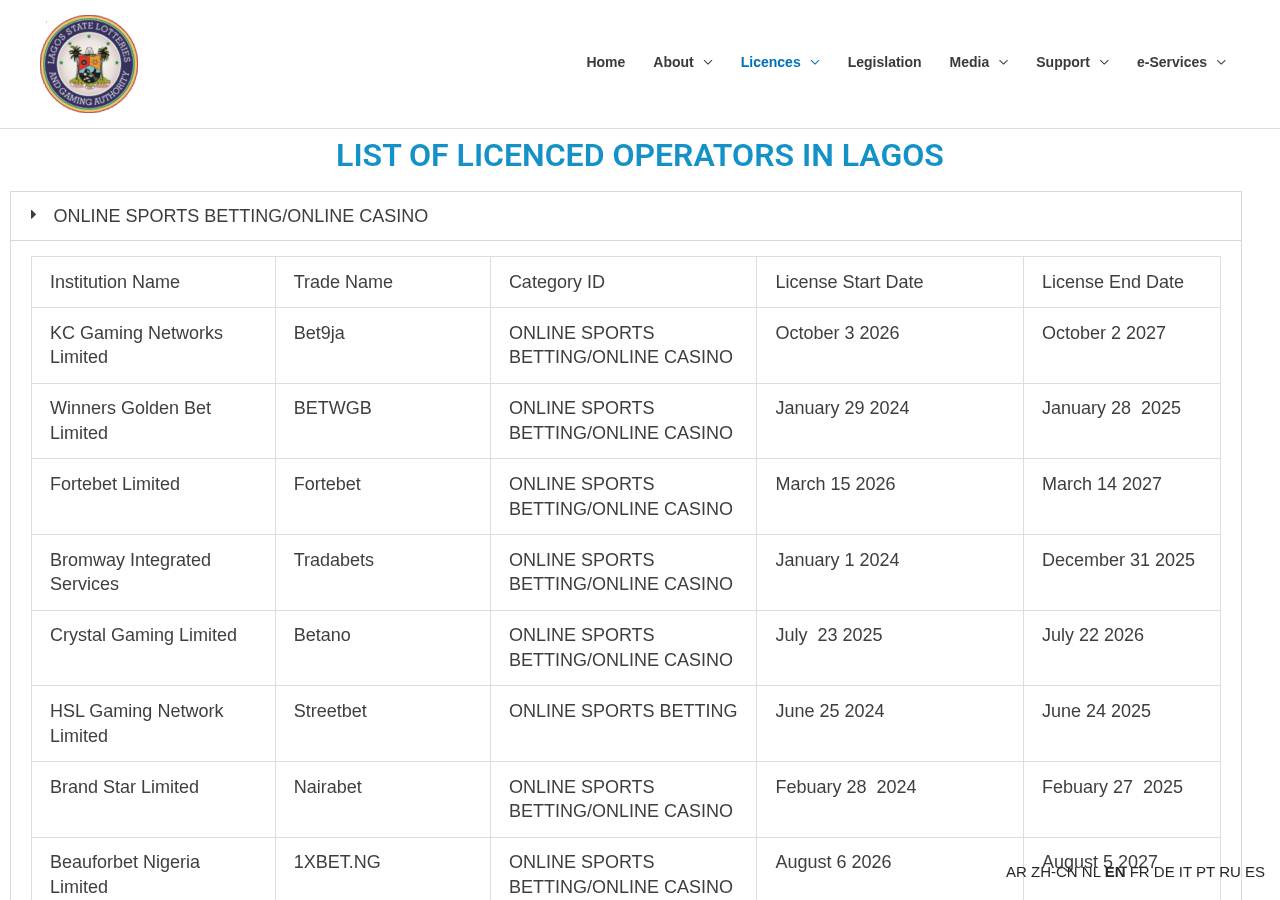Switch language to IT
Image resolution: width=1280 pixels, height=900 pixels.
(x=1185, y=872)
